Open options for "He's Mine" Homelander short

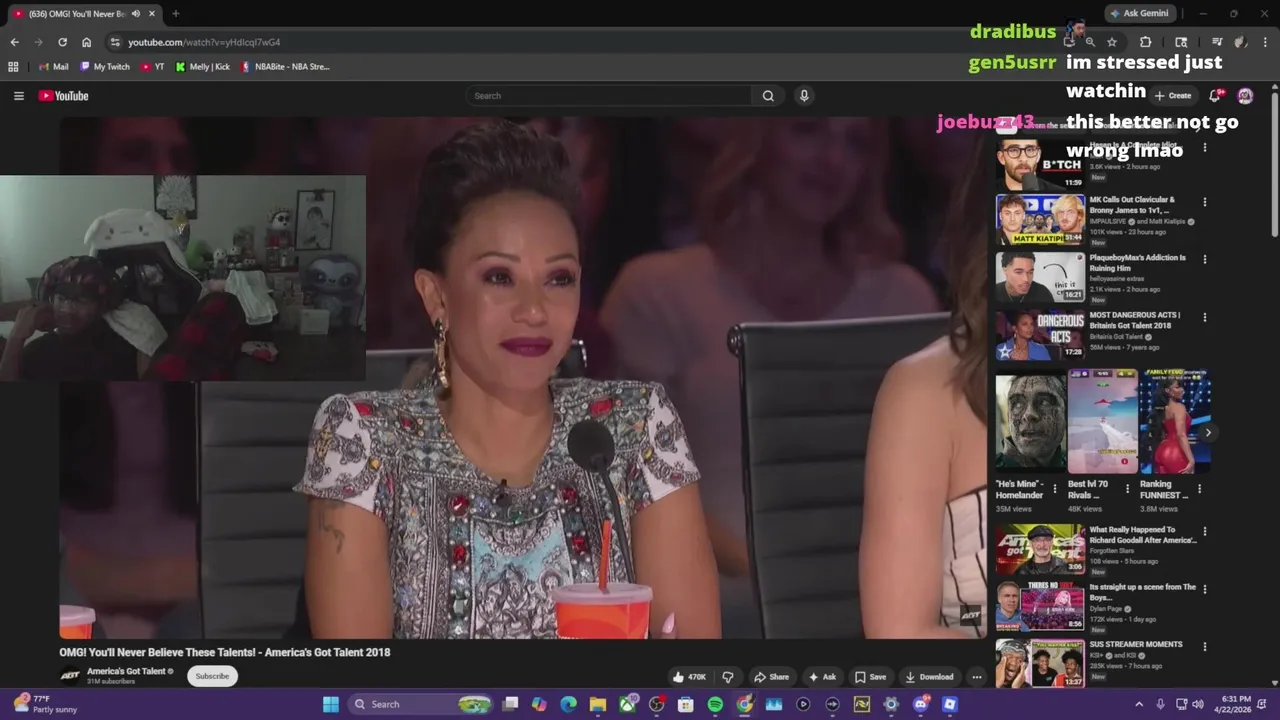[1054, 489]
